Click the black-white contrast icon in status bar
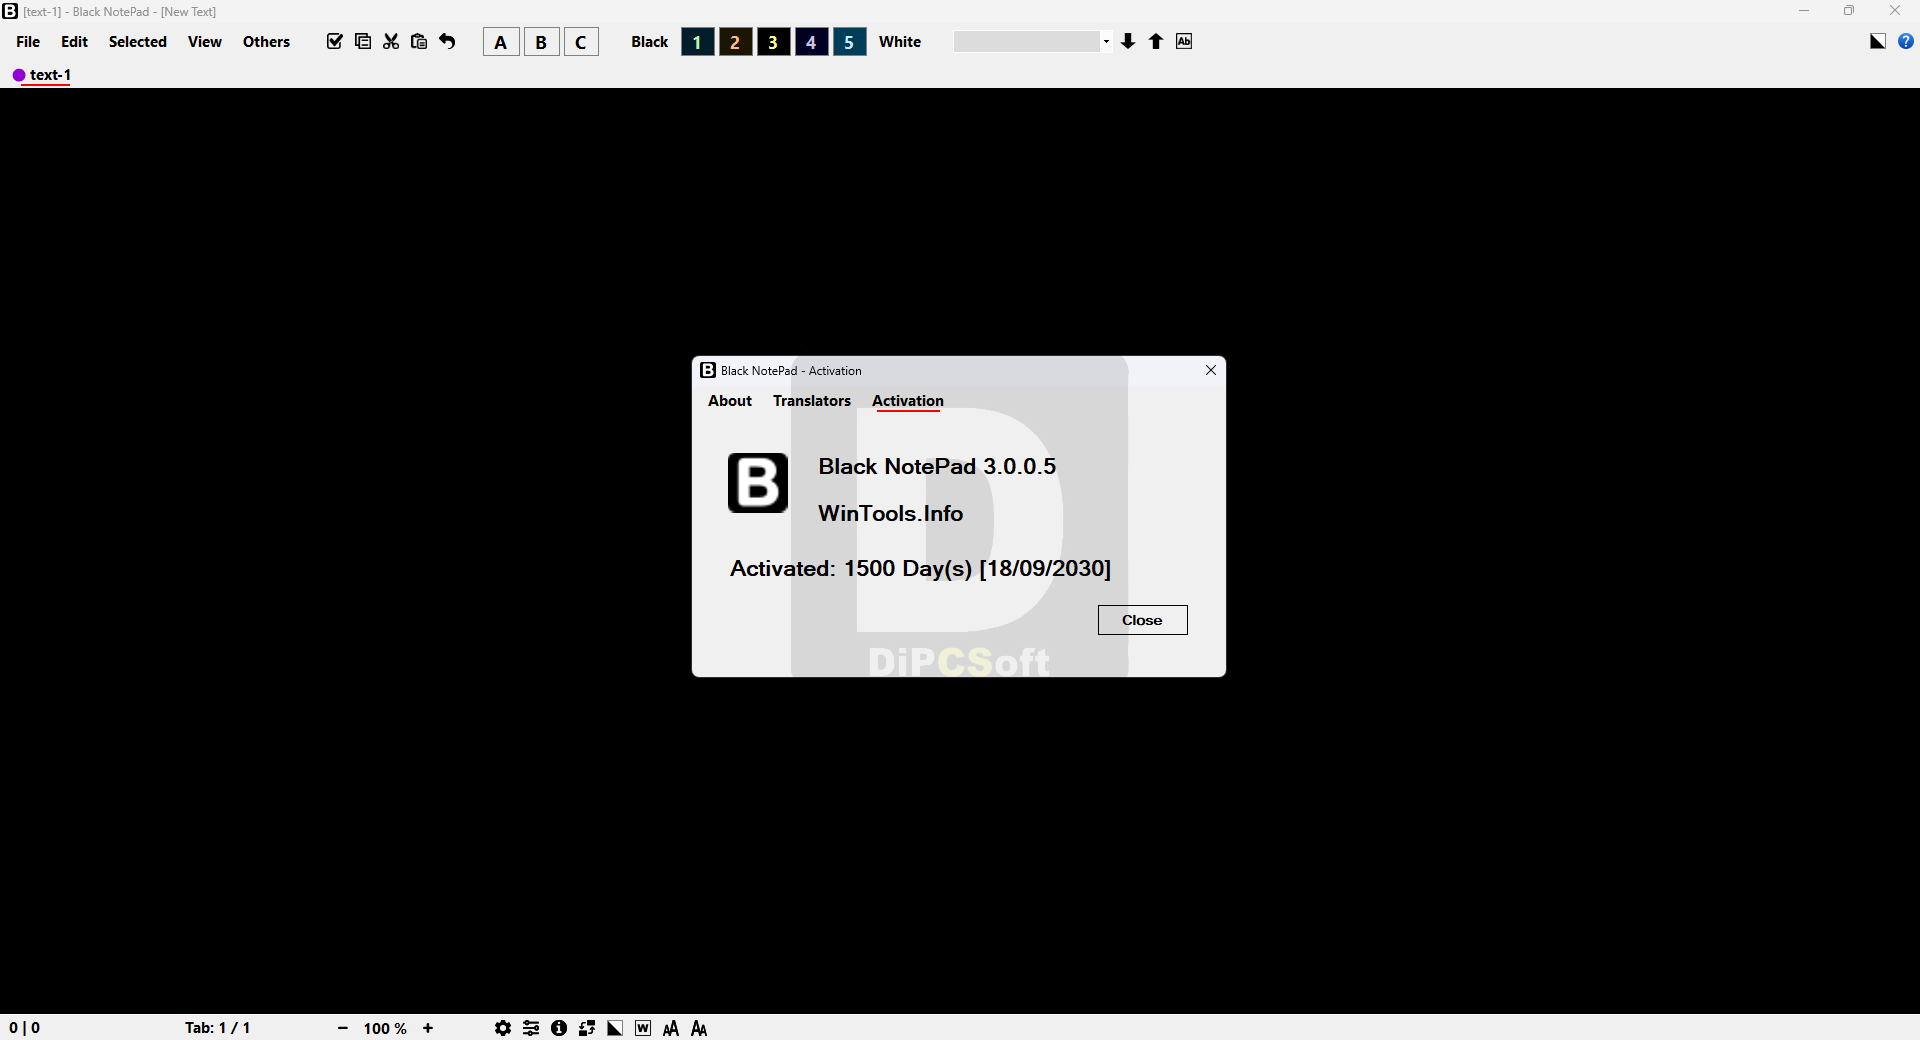Screen dimensions: 1920x1040 click(x=615, y=1028)
